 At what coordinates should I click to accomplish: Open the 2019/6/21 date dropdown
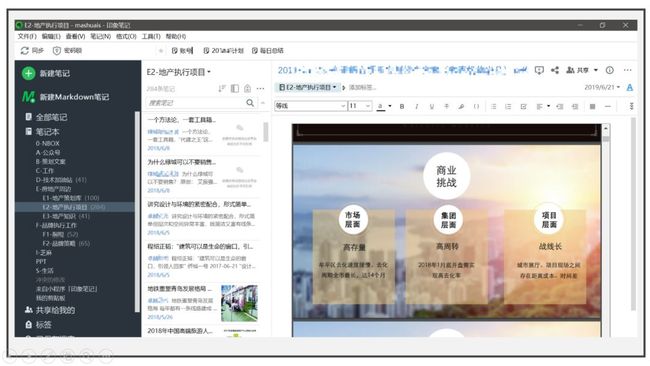[x=602, y=87]
